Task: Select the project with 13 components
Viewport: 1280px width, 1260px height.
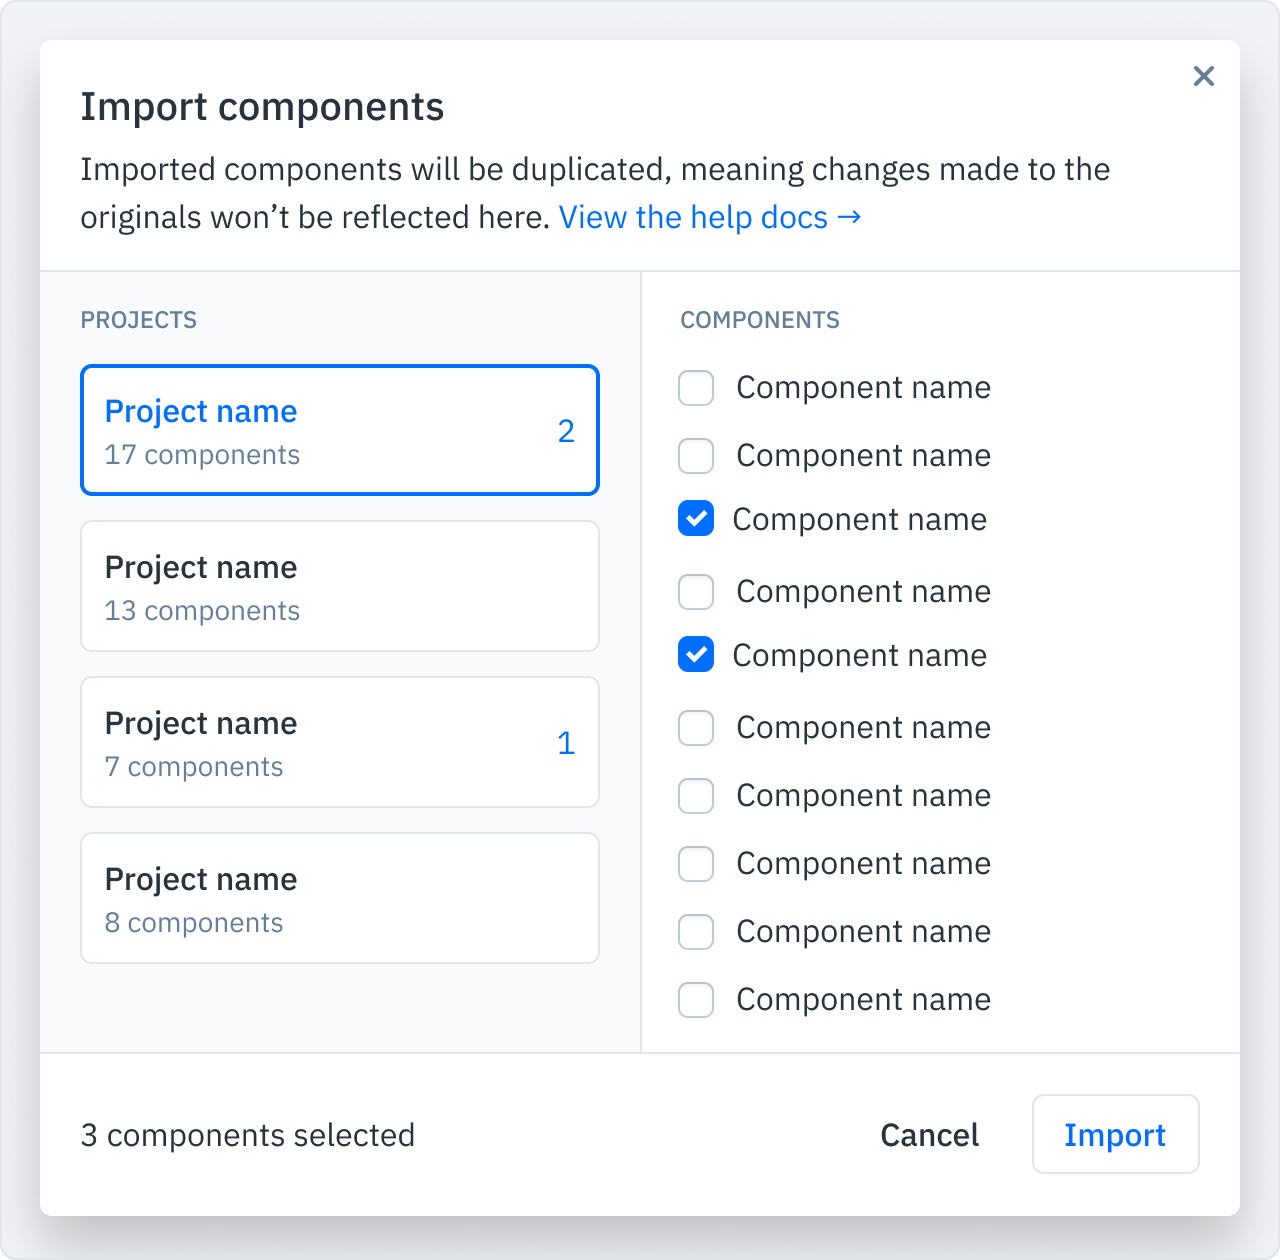Action: (x=339, y=586)
